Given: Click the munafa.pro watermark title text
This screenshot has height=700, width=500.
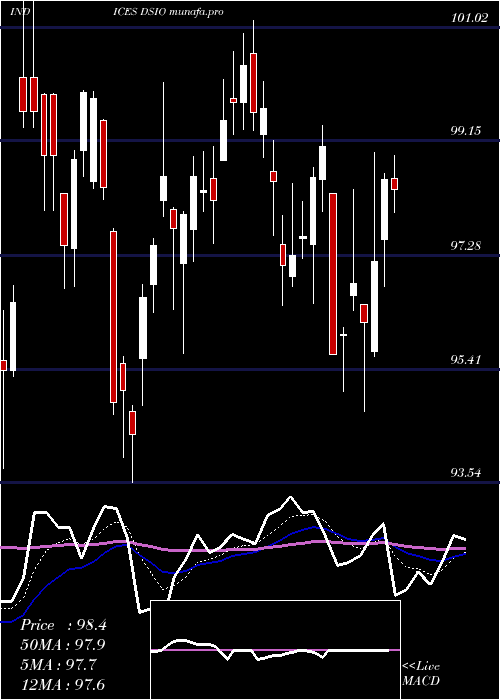Looking at the screenshot, I should pyautogui.click(x=196, y=12).
